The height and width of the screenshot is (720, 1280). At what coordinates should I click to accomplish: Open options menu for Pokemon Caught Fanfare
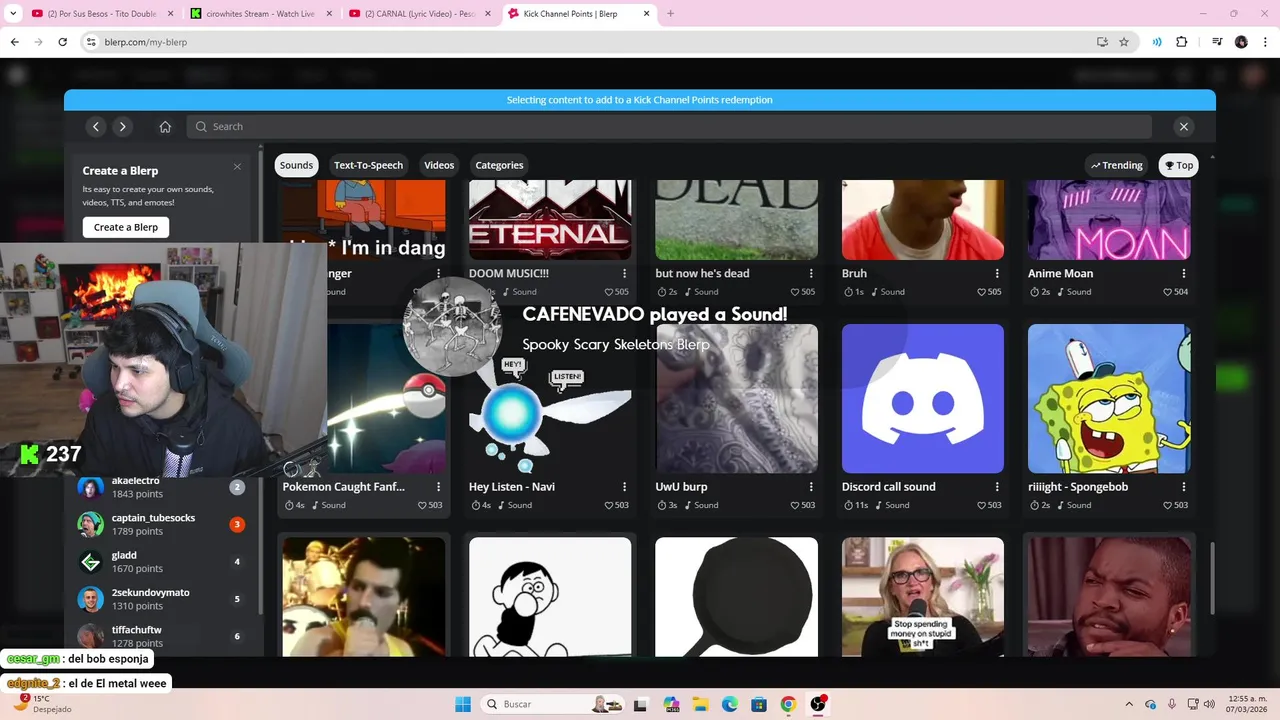coord(438,487)
